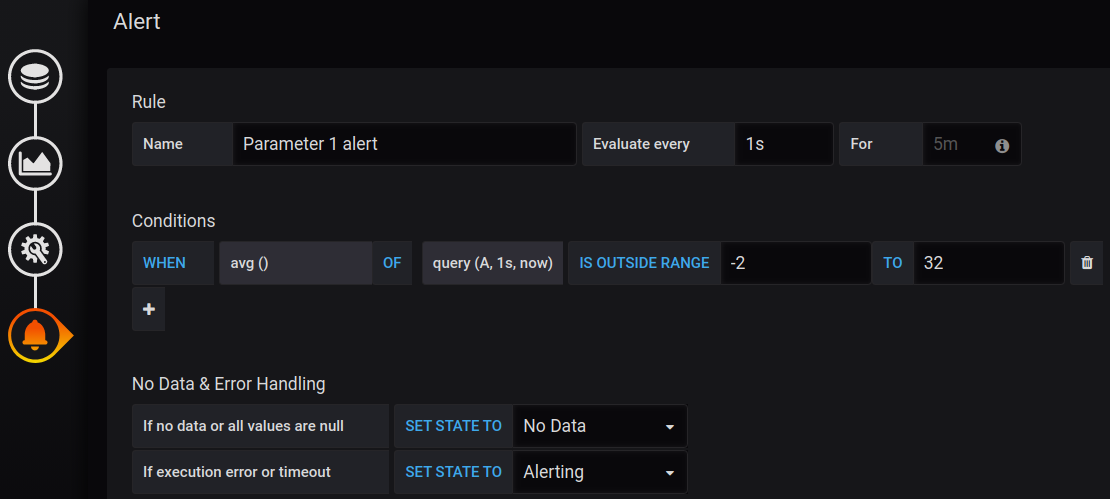Add a new condition with plus button
Screen dimensions: 1110x499
point(149,309)
